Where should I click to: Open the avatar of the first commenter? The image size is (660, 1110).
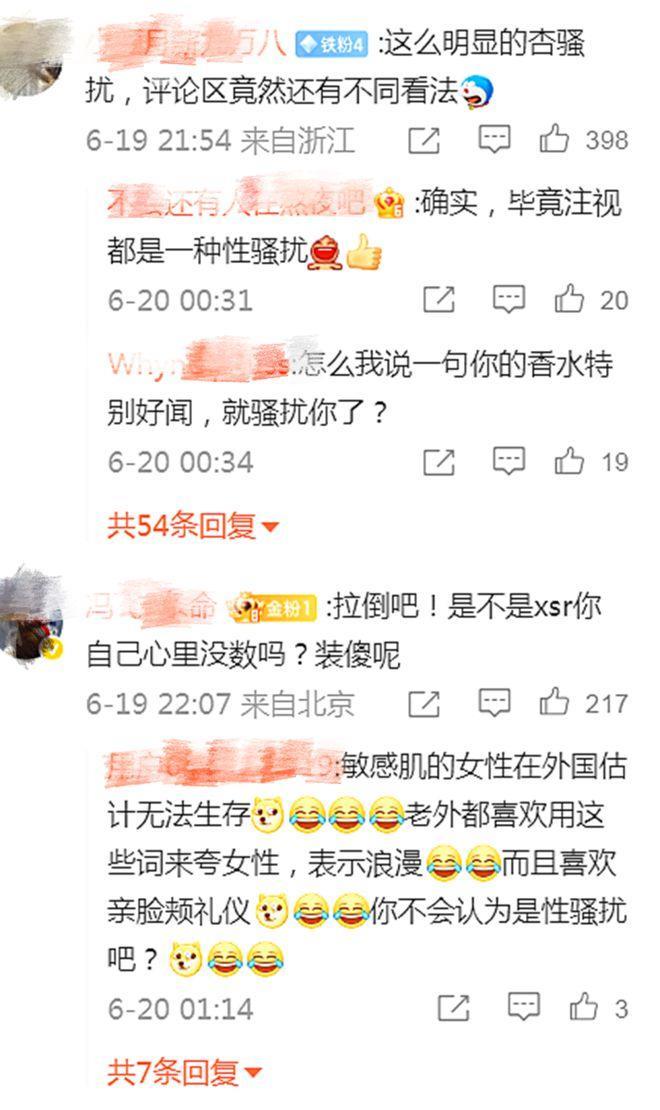coord(32,60)
